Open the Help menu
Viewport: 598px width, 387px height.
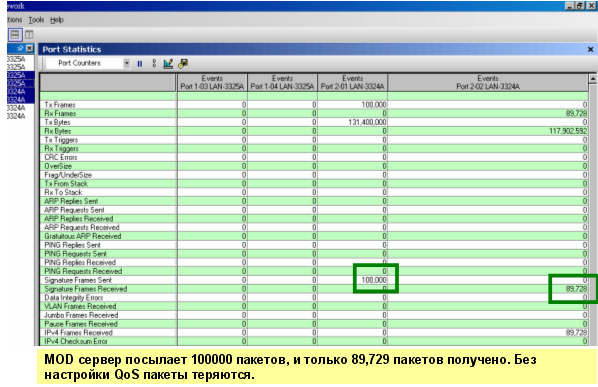[x=57, y=19]
